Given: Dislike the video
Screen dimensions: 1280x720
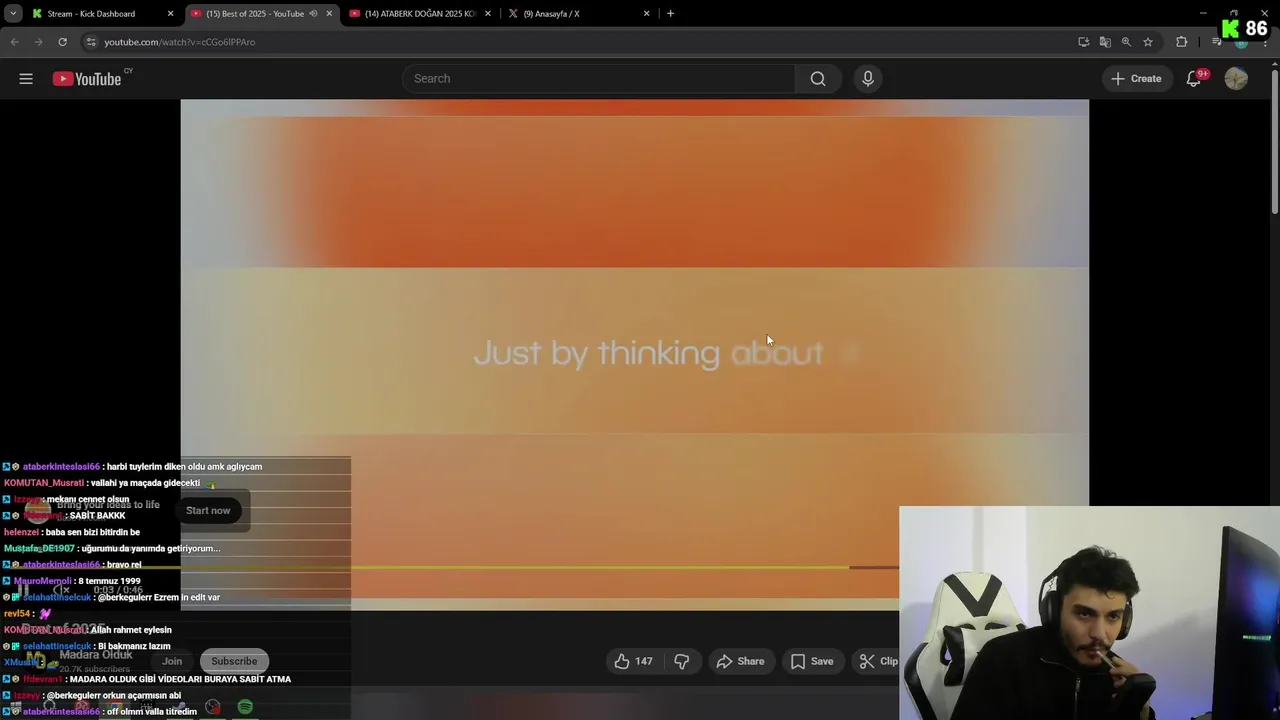Looking at the screenshot, I should pyautogui.click(x=682, y=661).
